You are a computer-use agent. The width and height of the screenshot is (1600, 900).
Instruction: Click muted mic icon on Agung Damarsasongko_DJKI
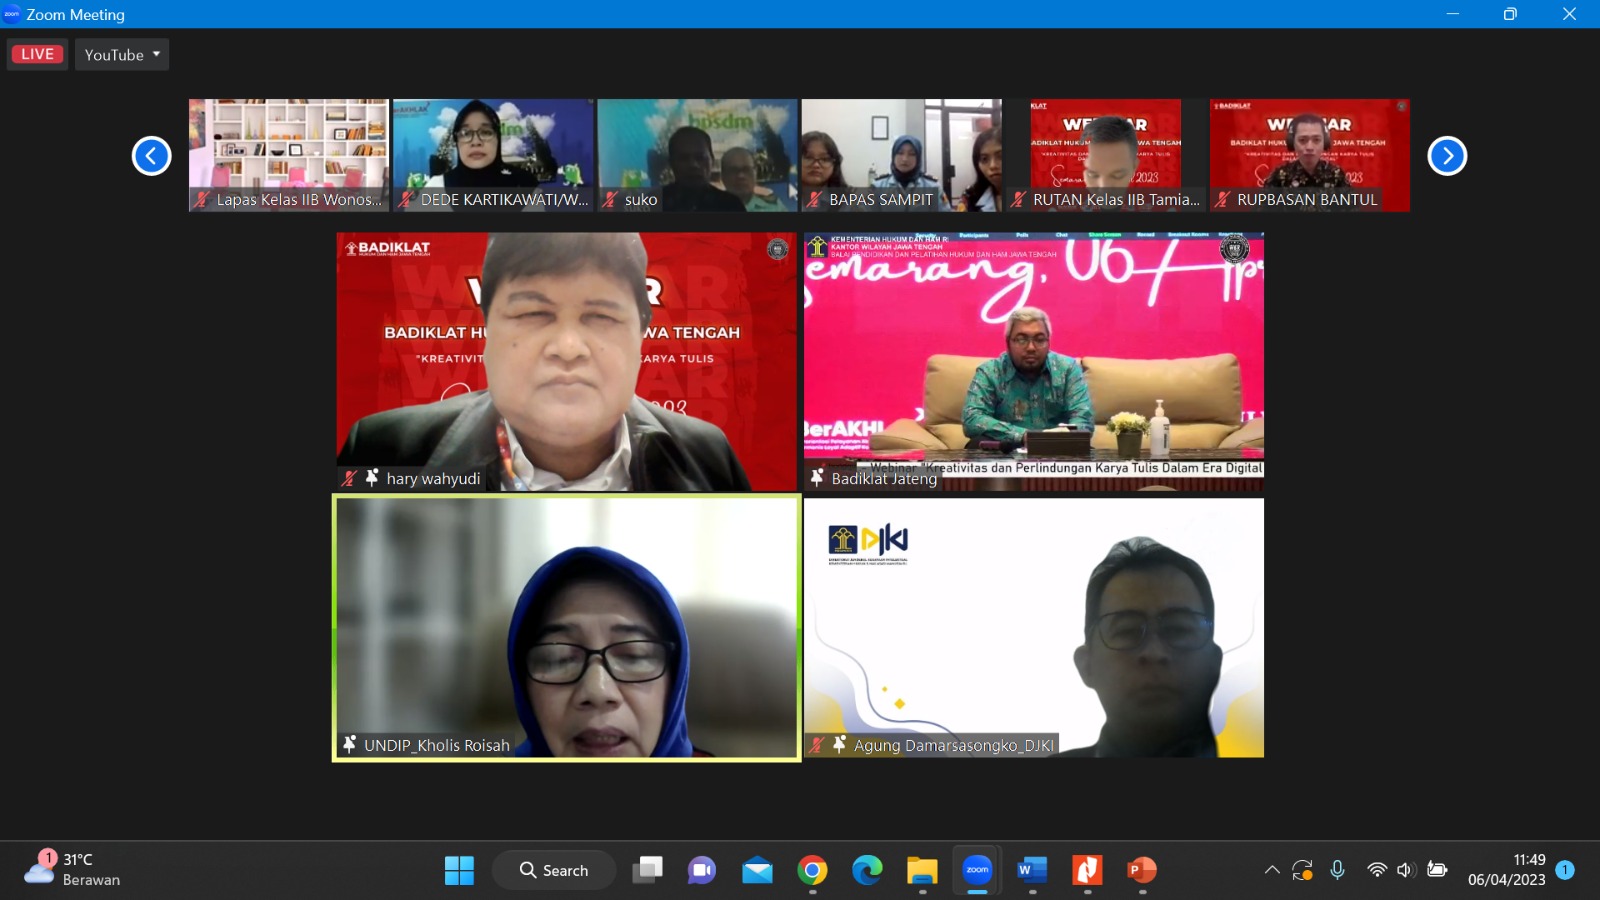pos(817,745)
